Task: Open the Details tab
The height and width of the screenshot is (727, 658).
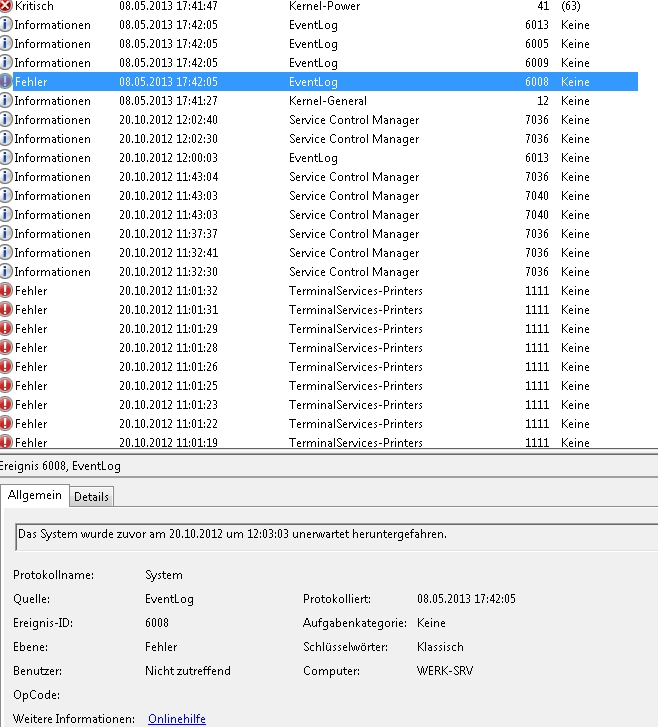Action: [x=91, y=497]
